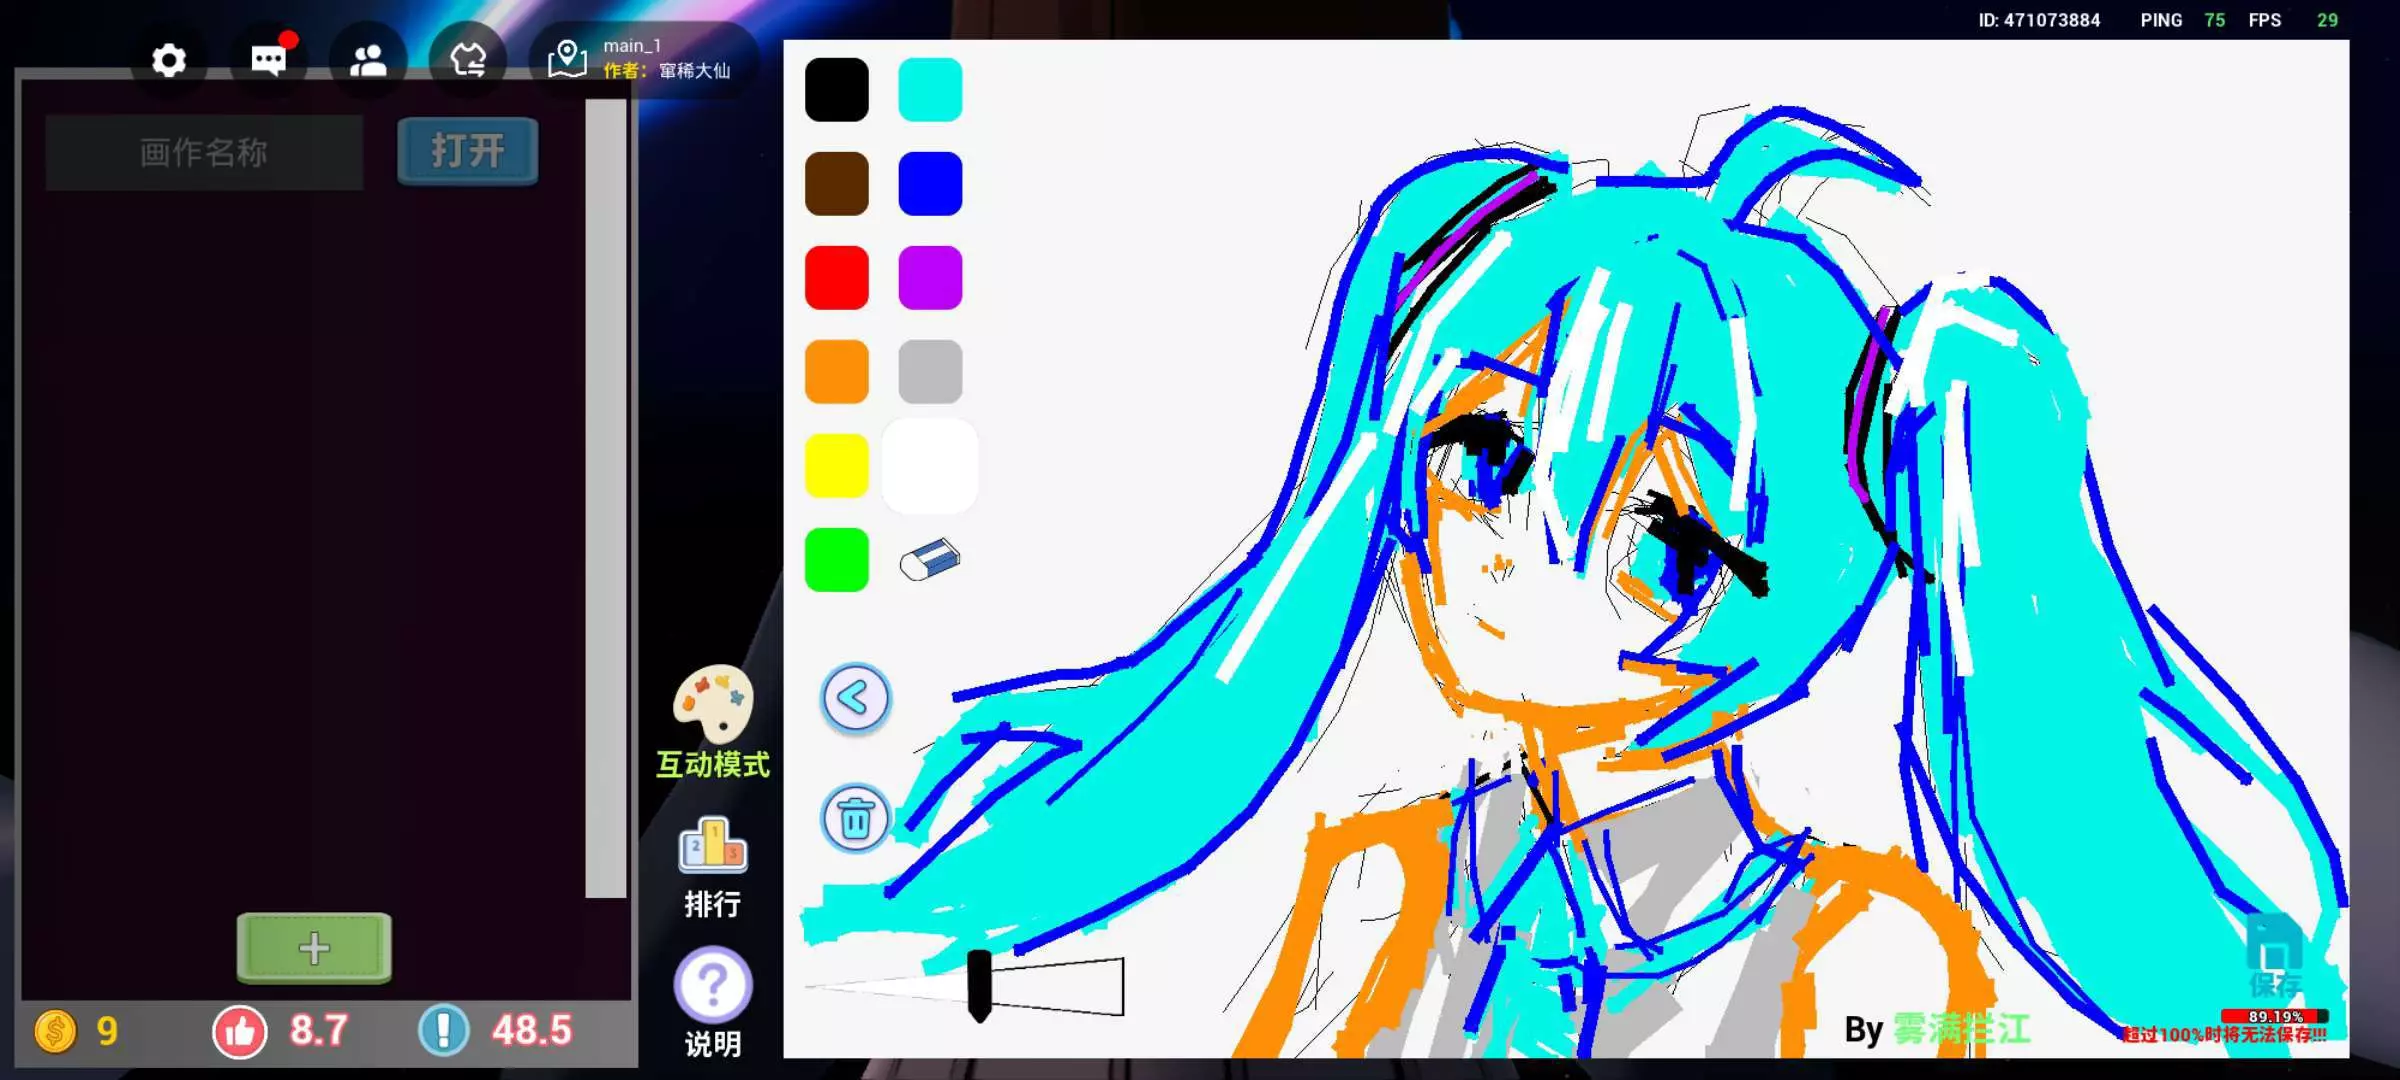Select the eraser tool

pyautogui.click(x=930, y=560)
